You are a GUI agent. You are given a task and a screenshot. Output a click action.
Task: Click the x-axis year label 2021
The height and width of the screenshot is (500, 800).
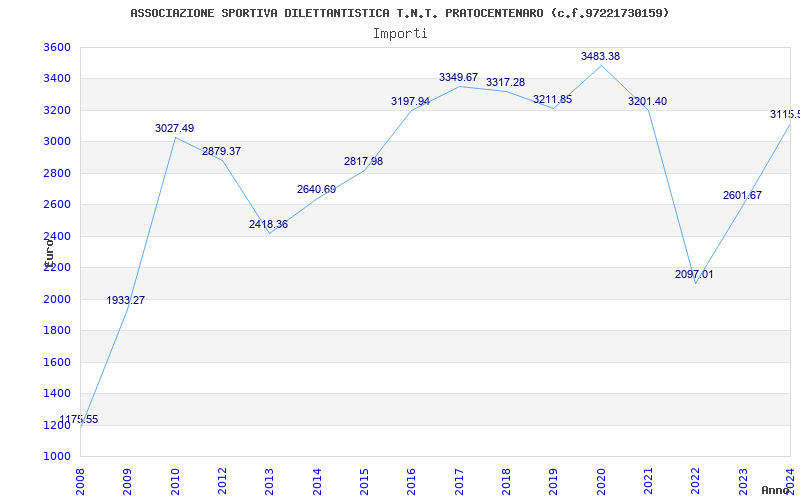648,482
